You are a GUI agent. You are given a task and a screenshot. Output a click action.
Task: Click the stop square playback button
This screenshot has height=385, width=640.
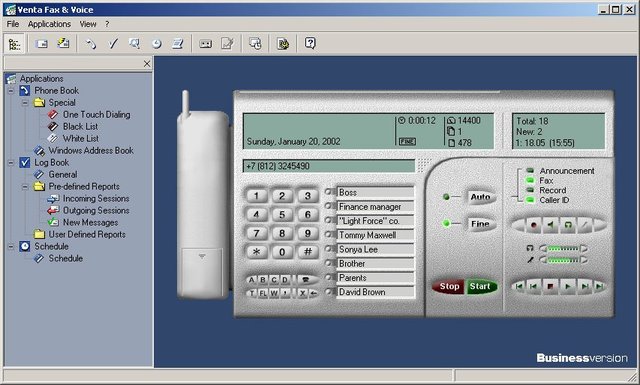pos(550,286)
